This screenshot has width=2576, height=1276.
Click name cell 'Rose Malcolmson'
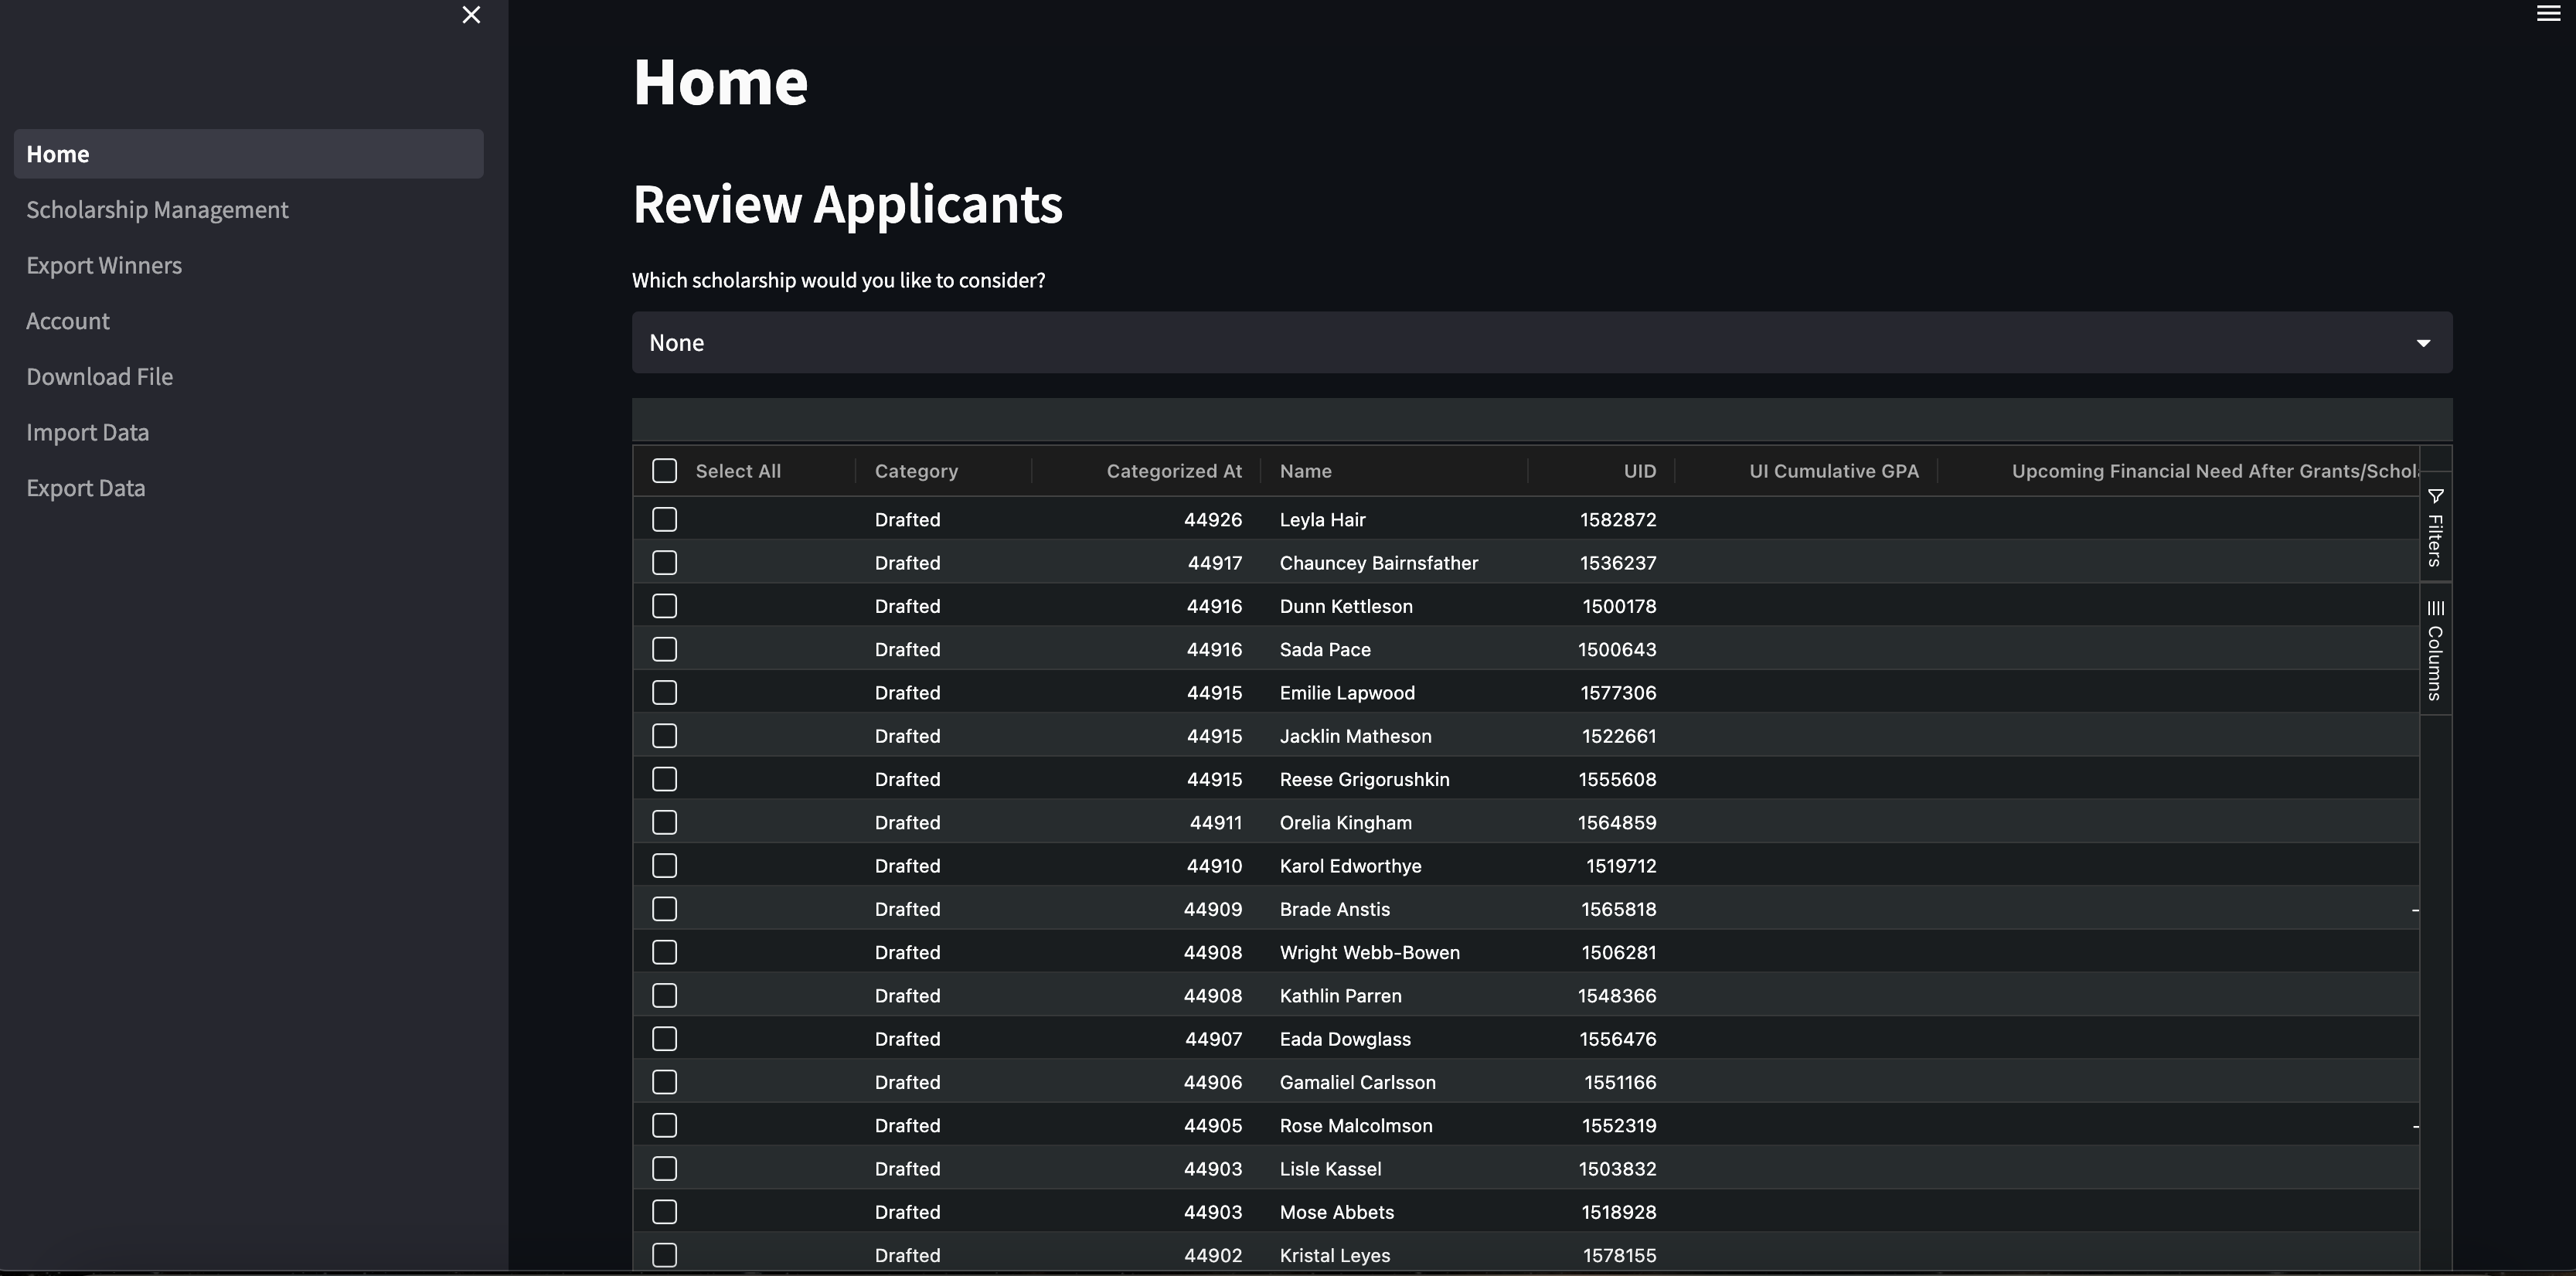click(x=1356, y=1126)
